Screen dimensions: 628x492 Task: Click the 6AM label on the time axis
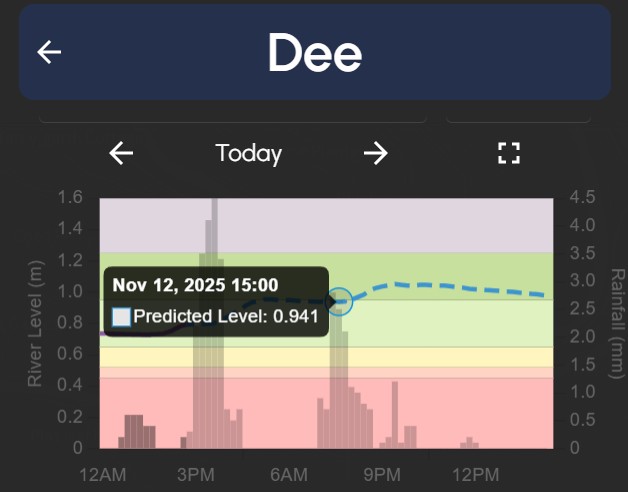click(289, 473)
